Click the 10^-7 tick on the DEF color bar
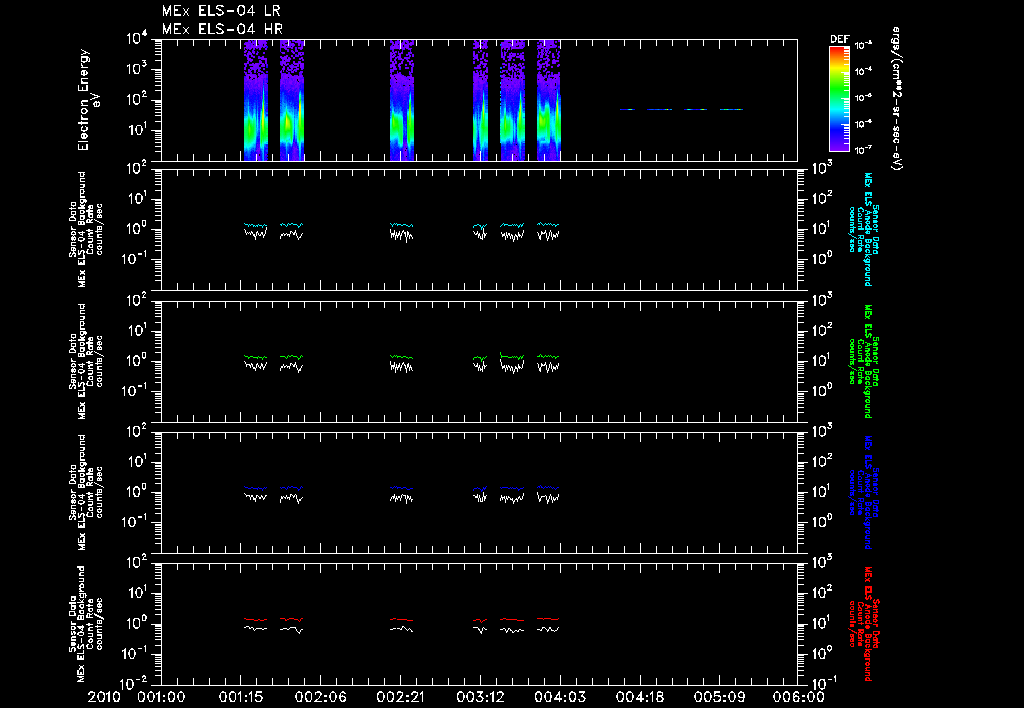Screen dimensions: 1024x708 [x=863, y=150]
